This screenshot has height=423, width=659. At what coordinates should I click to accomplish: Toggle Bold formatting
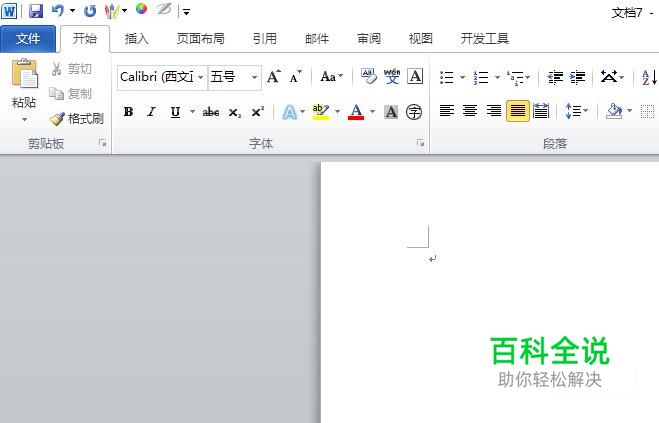click(128, 112)
